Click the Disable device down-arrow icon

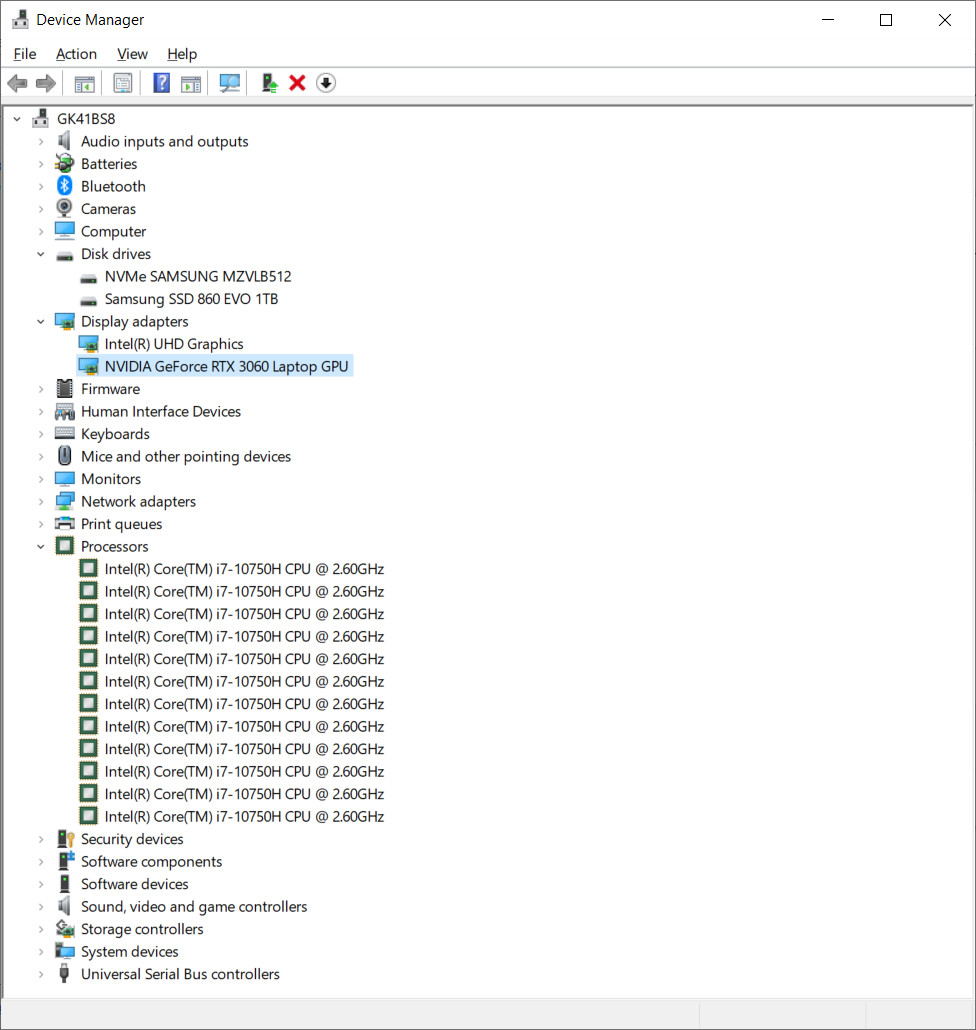tap(326, 83)
